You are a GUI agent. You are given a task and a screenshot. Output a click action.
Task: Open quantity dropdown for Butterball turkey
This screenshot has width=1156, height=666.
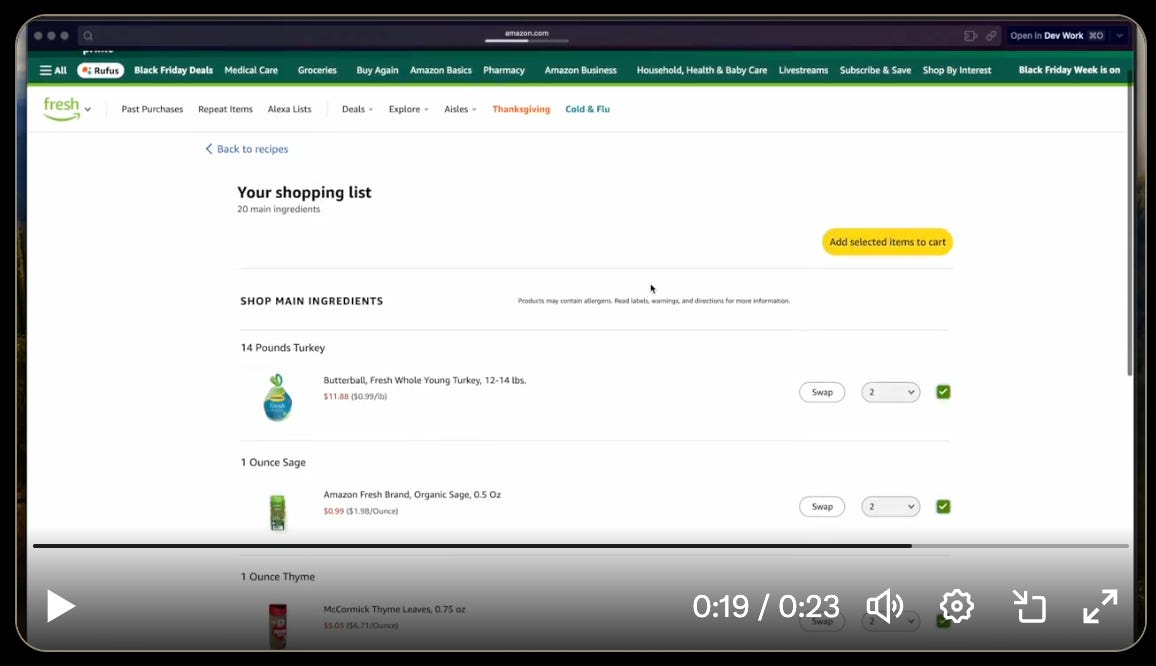tap(891, 392)
